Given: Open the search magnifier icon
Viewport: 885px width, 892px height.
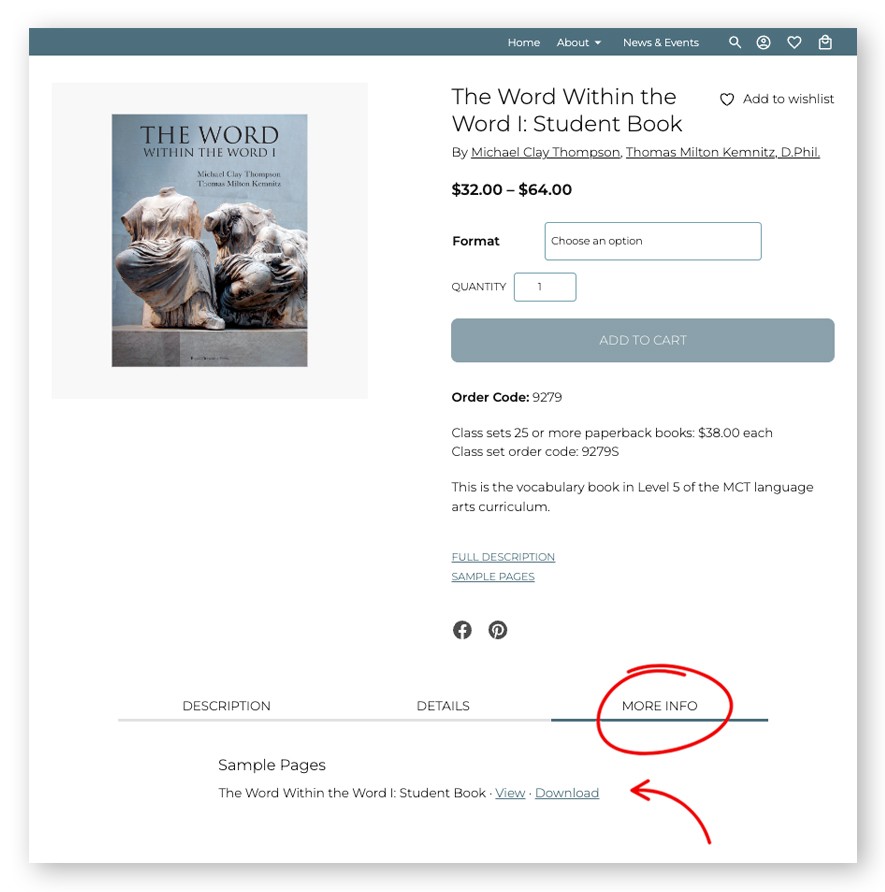Looking at the screenshot, I should click(x=735, y=43).
